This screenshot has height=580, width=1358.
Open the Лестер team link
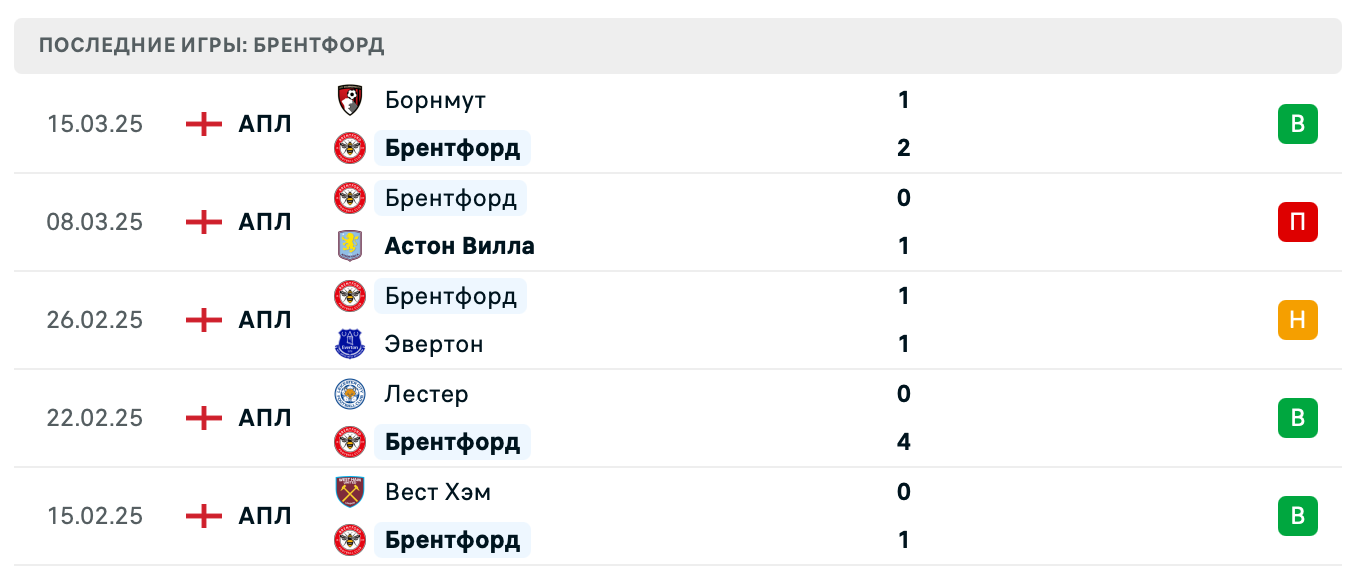click(x=426, y=394)
